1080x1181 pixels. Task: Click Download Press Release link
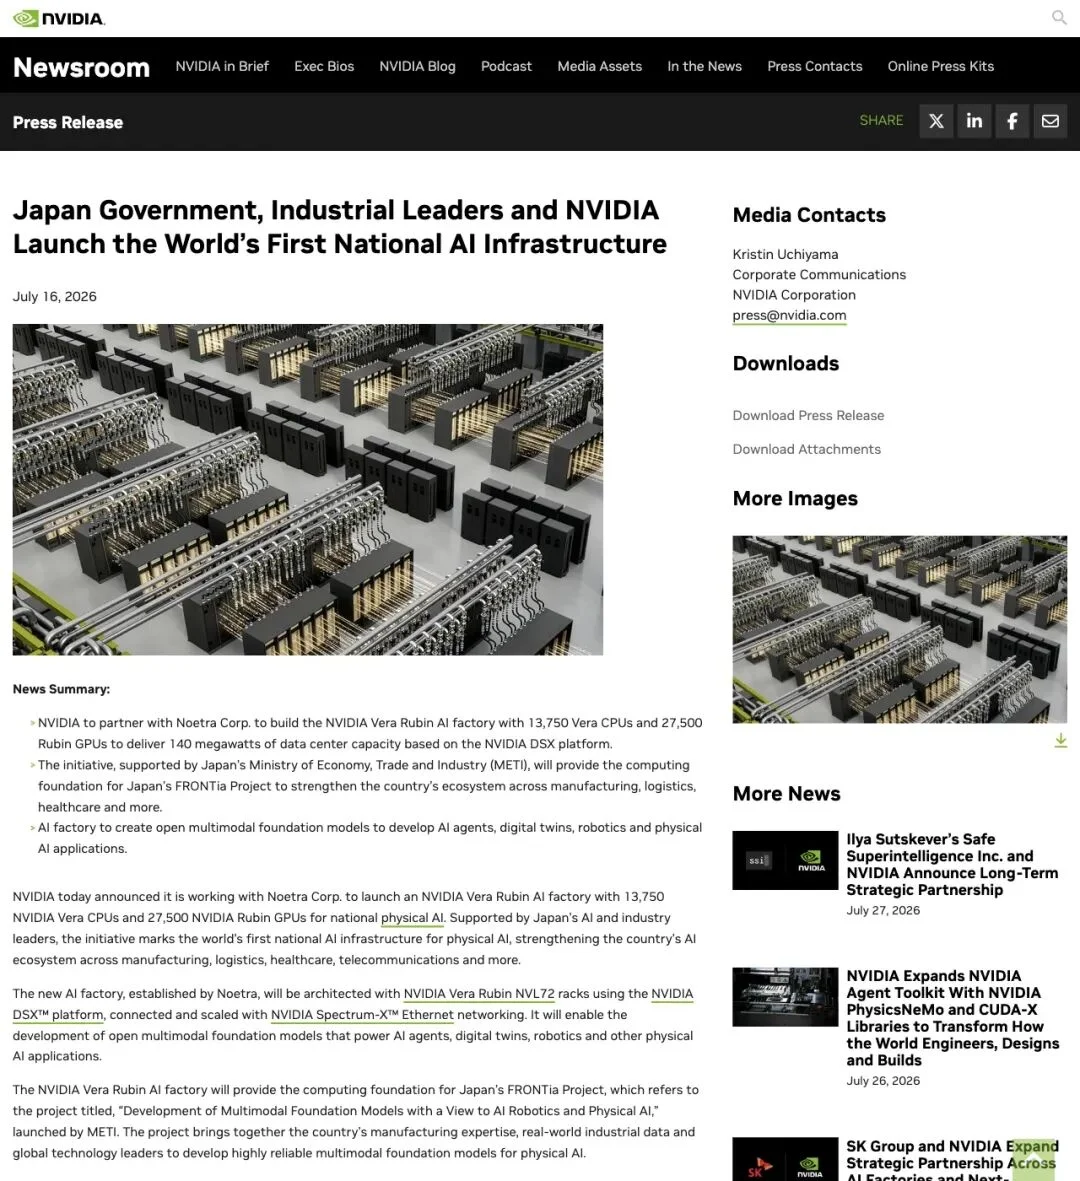(x=808, y=416)
